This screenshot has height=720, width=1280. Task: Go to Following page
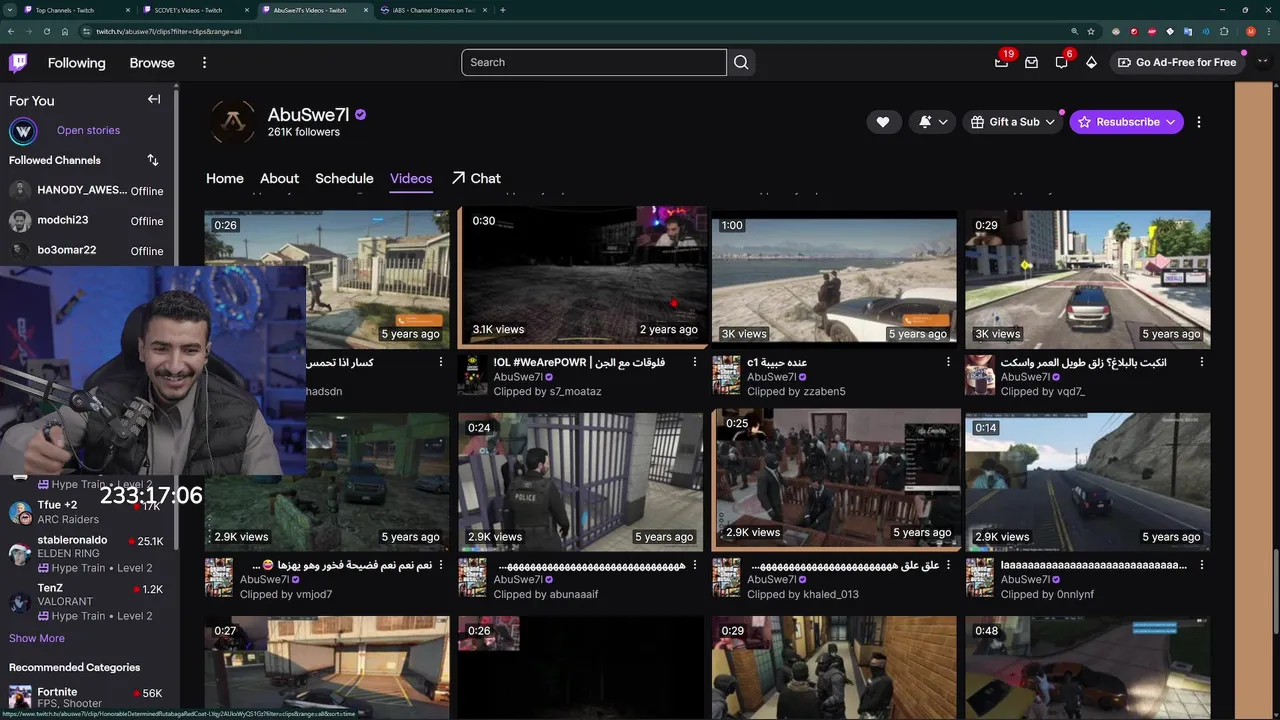point(76,62)
